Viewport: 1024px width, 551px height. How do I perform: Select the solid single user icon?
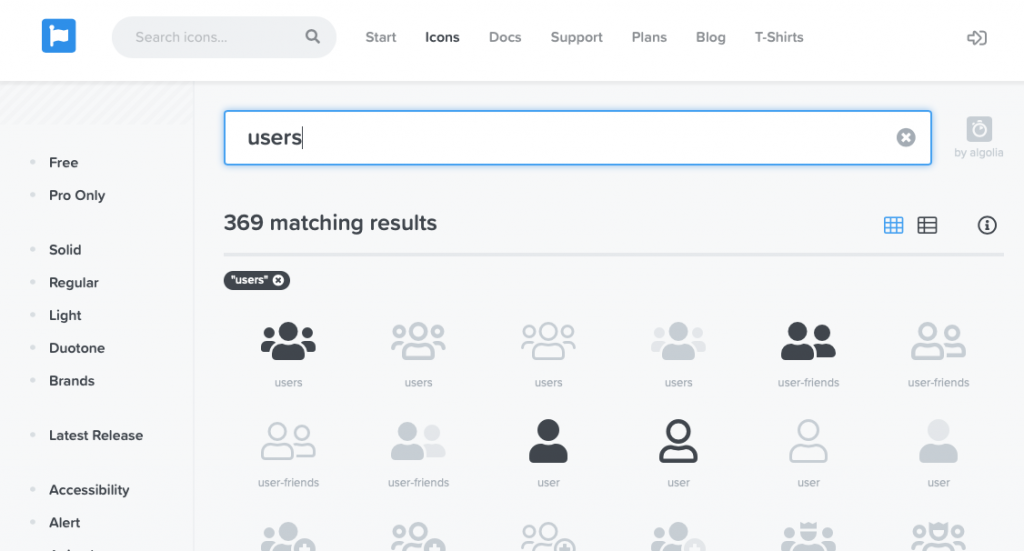[548, 441]
